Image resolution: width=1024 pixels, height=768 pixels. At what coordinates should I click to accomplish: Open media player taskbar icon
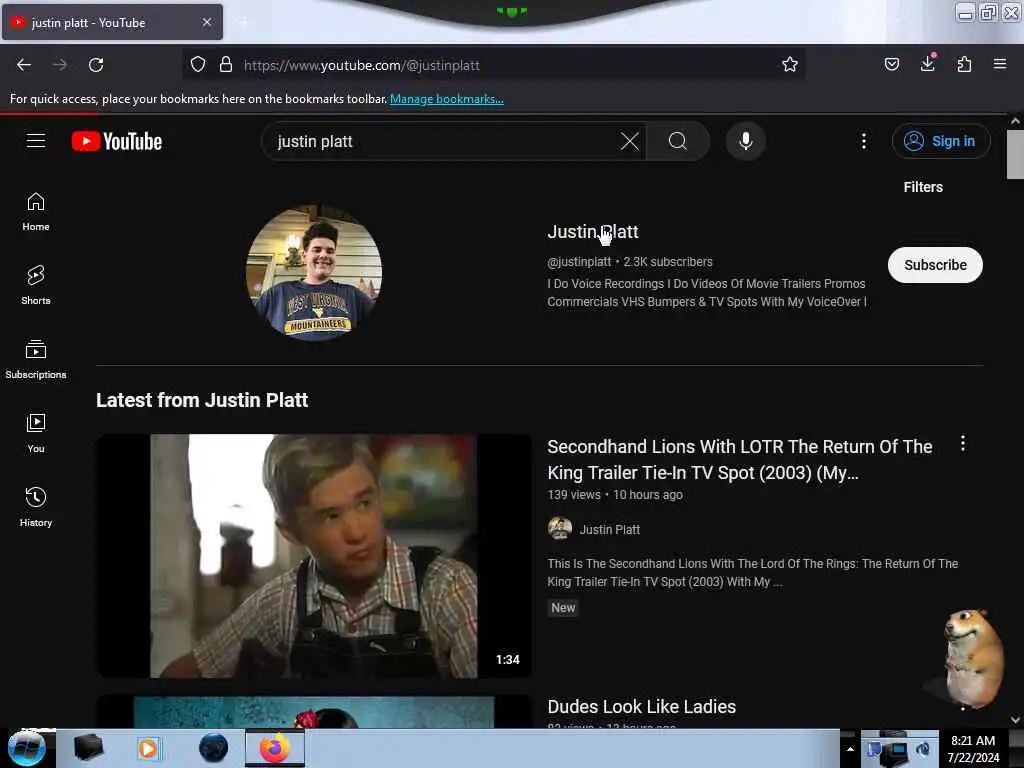pyautogui.click(x=148, y=748)
